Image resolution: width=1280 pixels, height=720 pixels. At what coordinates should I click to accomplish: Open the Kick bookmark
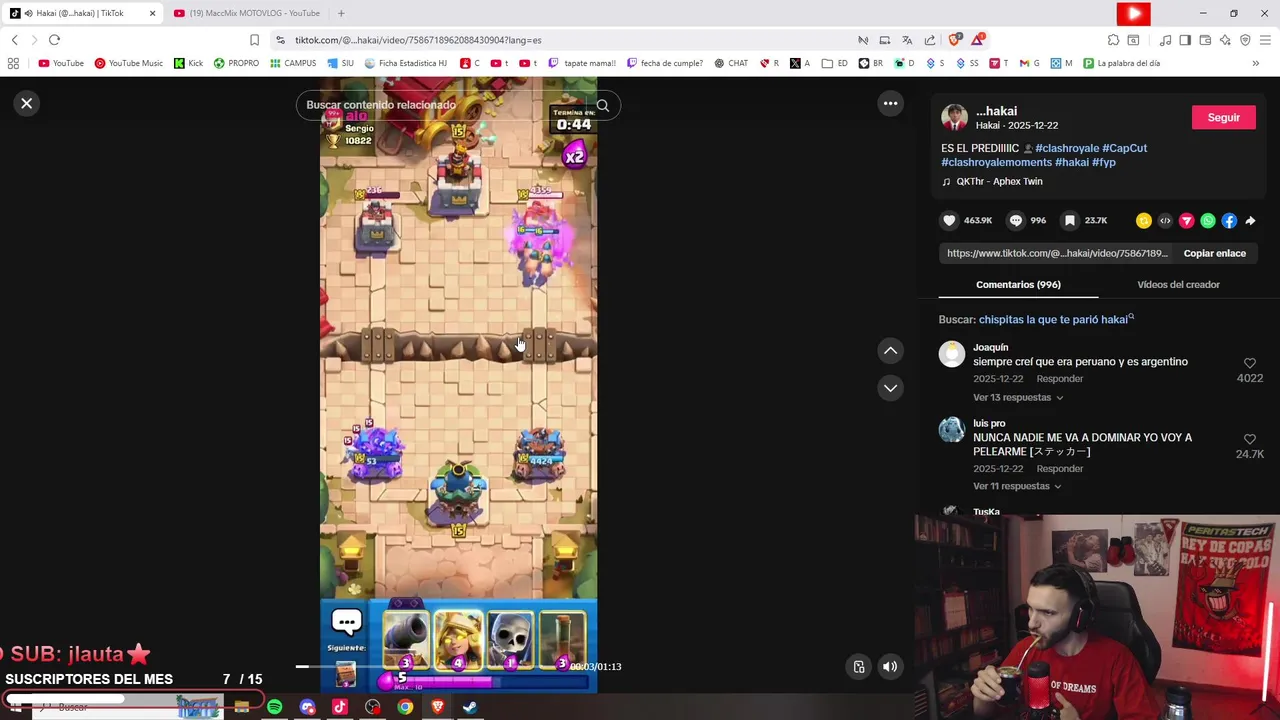(x=188, y=63)
